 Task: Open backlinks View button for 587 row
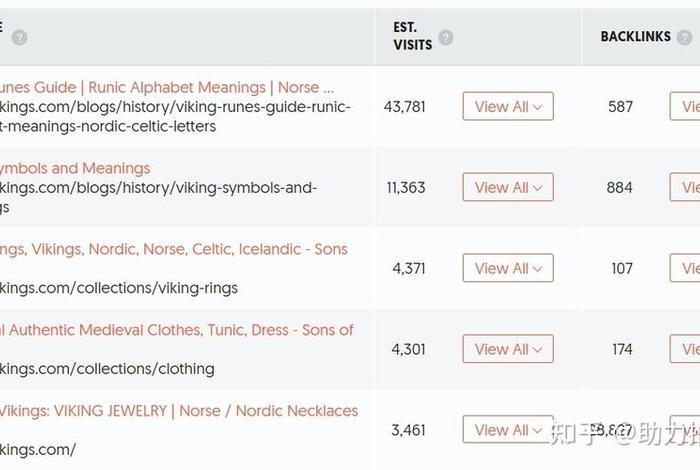685,106
